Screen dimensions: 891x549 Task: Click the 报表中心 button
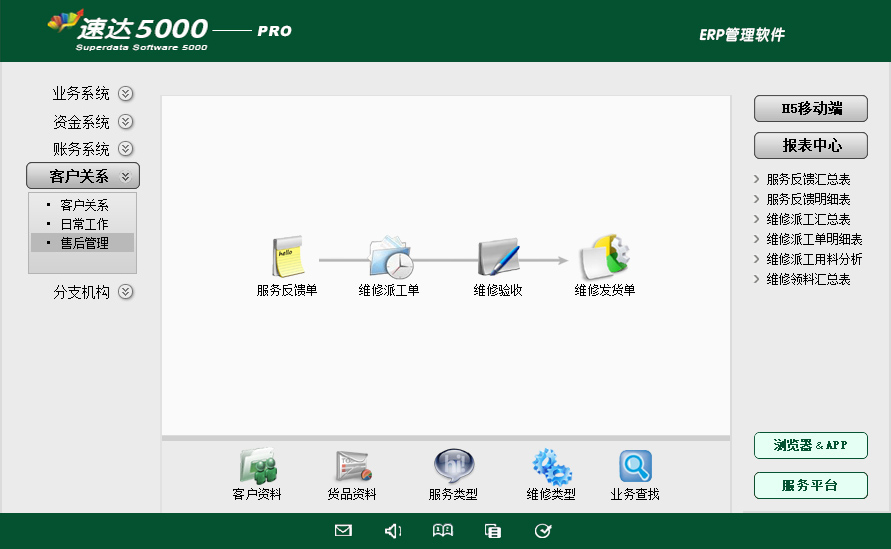click(x=811, y=145)
